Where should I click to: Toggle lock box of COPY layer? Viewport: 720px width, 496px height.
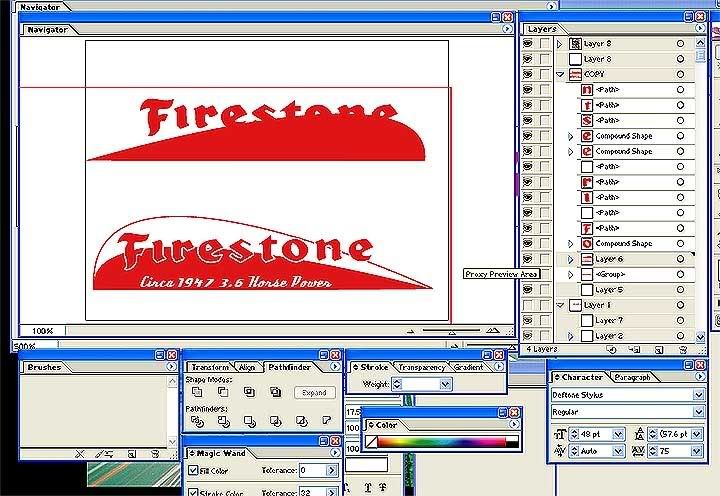pos(545,74)
